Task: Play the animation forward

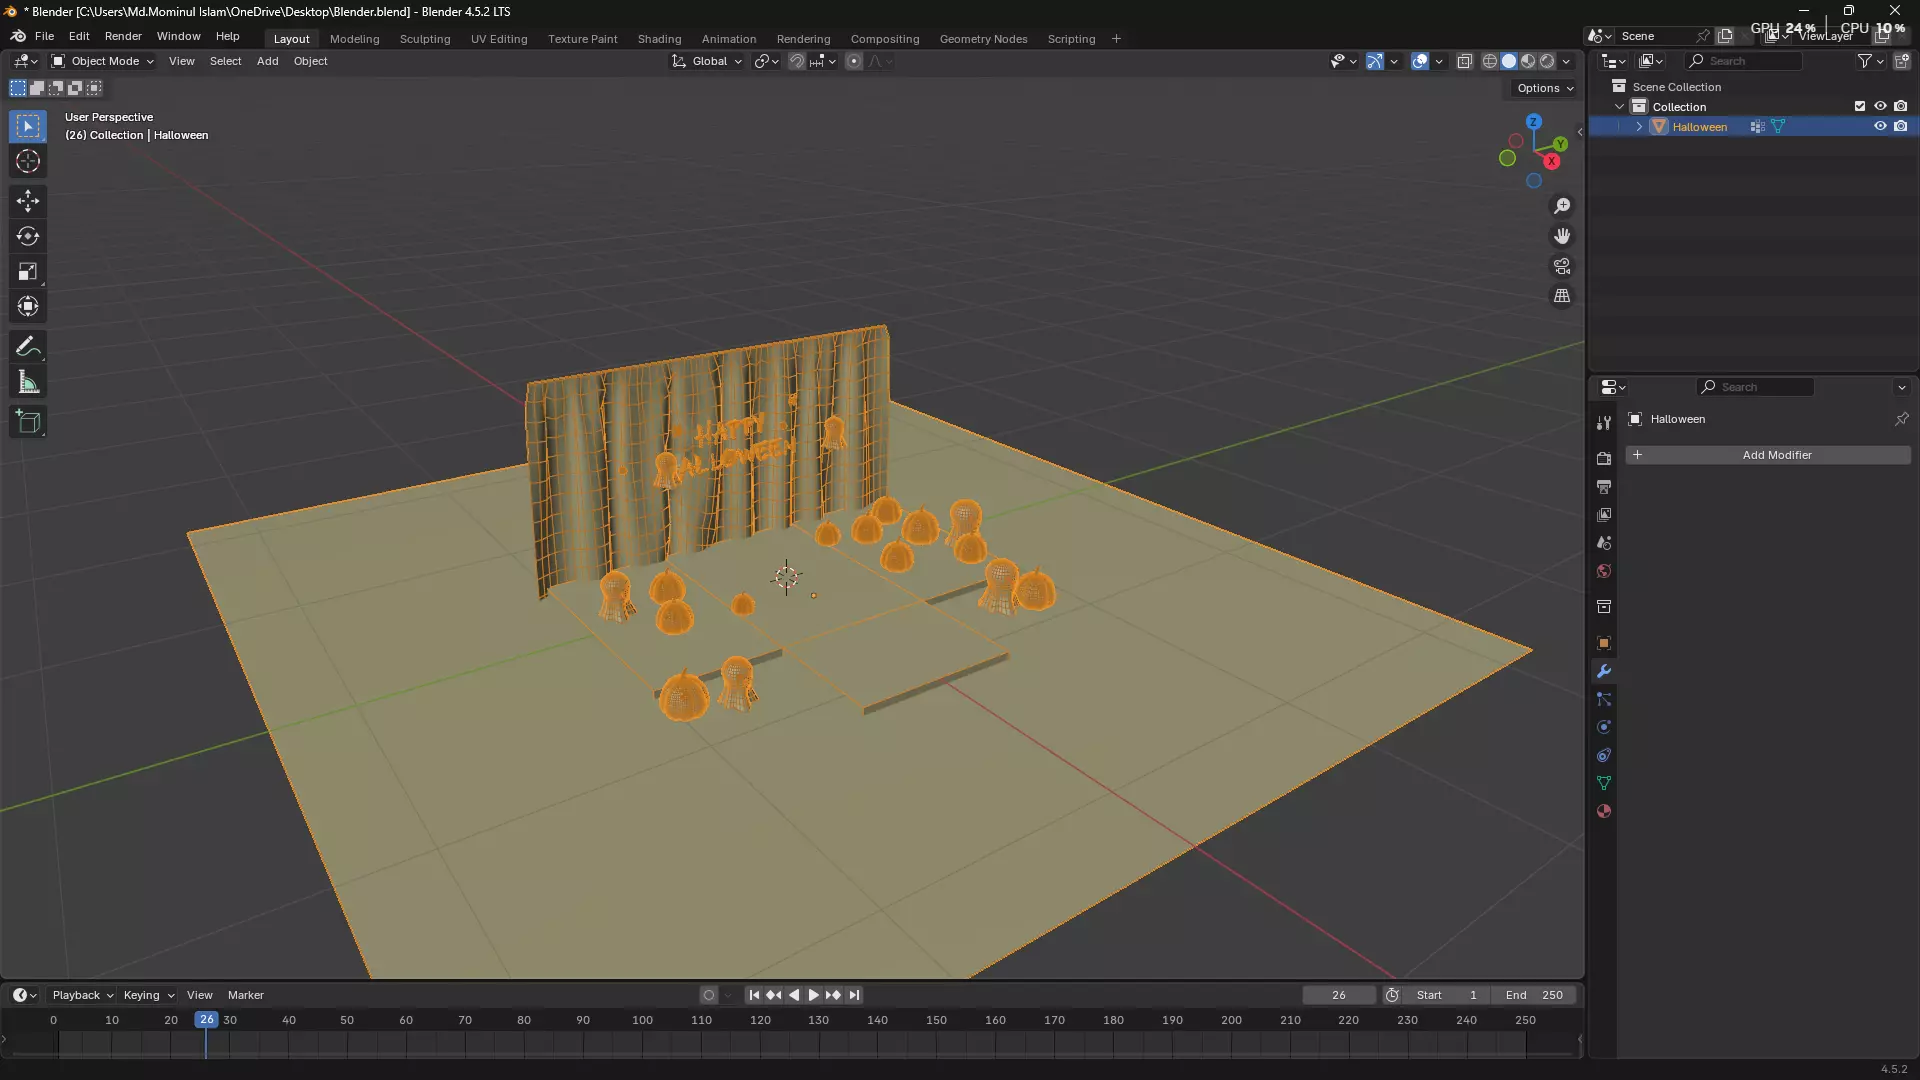Action: tap(813, 995)
